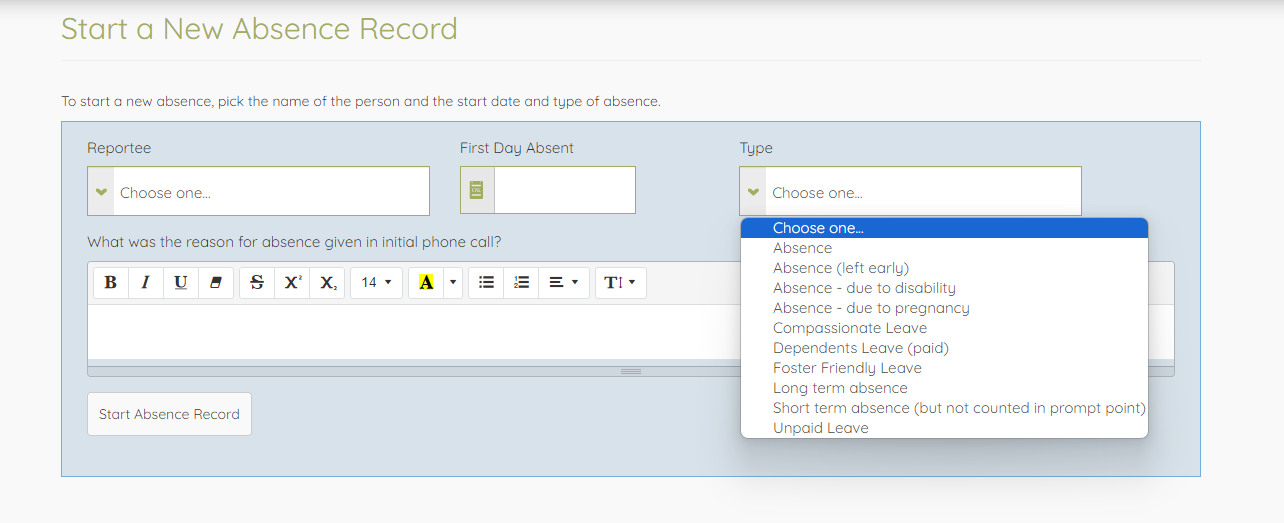Toggle italic text formatting
Screen dimensions: 1284x523
(x=145, y=283)
